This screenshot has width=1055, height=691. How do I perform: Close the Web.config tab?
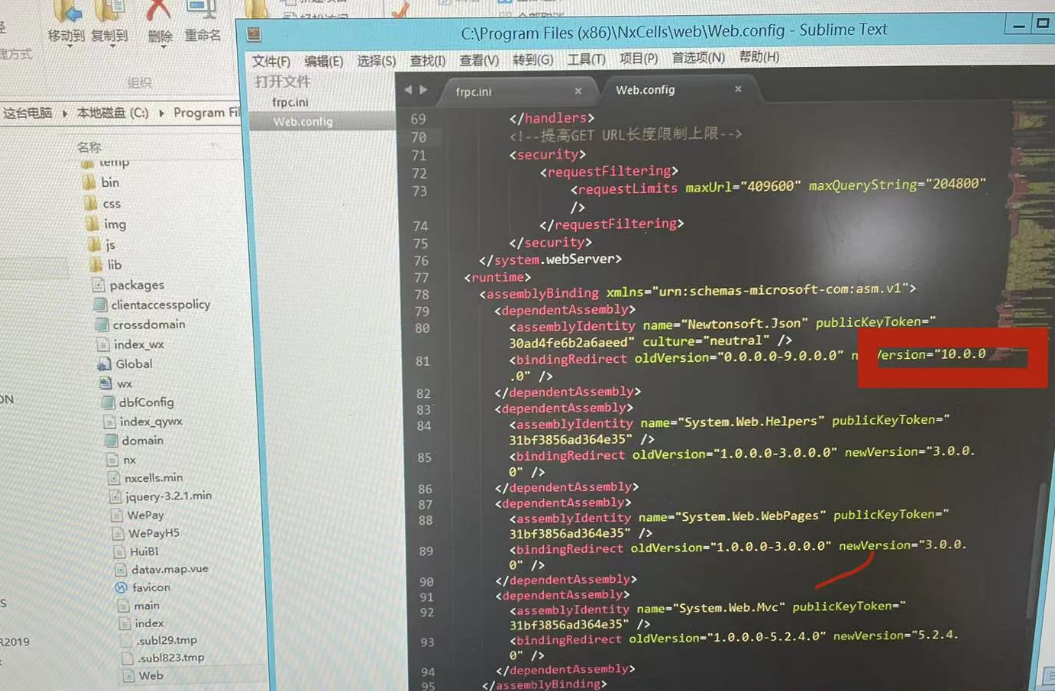point(738,89)
